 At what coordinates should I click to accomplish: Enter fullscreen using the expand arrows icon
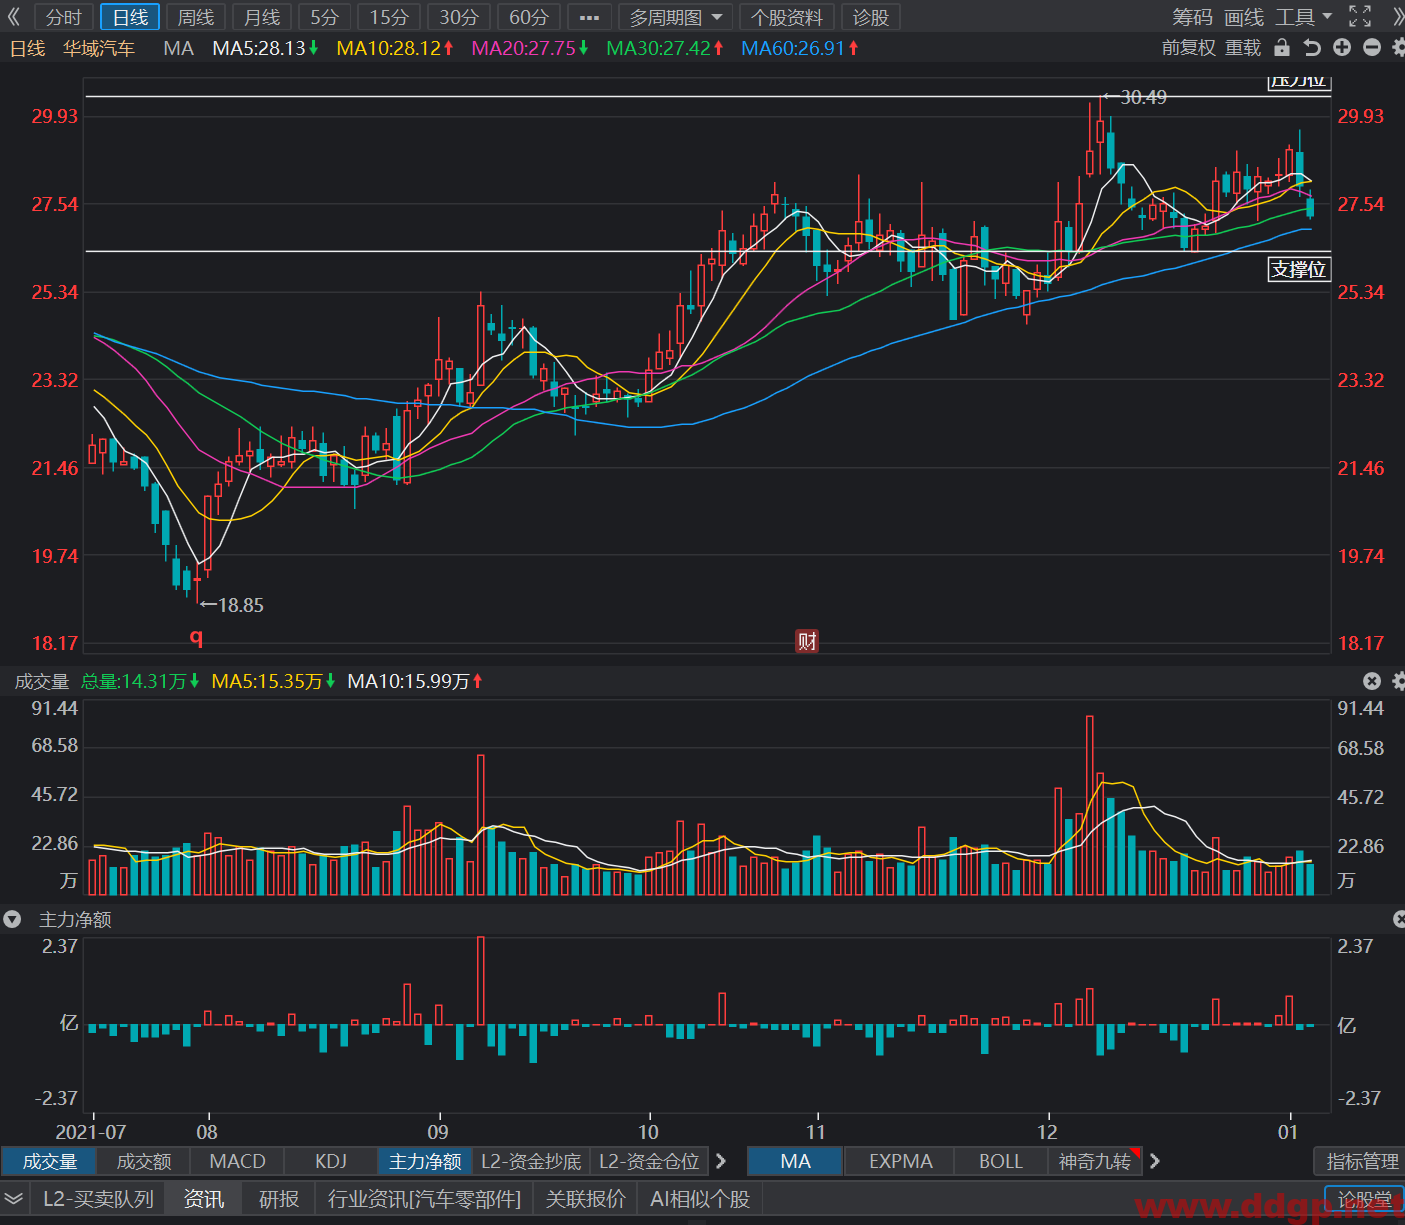[x=1360, y=16]
